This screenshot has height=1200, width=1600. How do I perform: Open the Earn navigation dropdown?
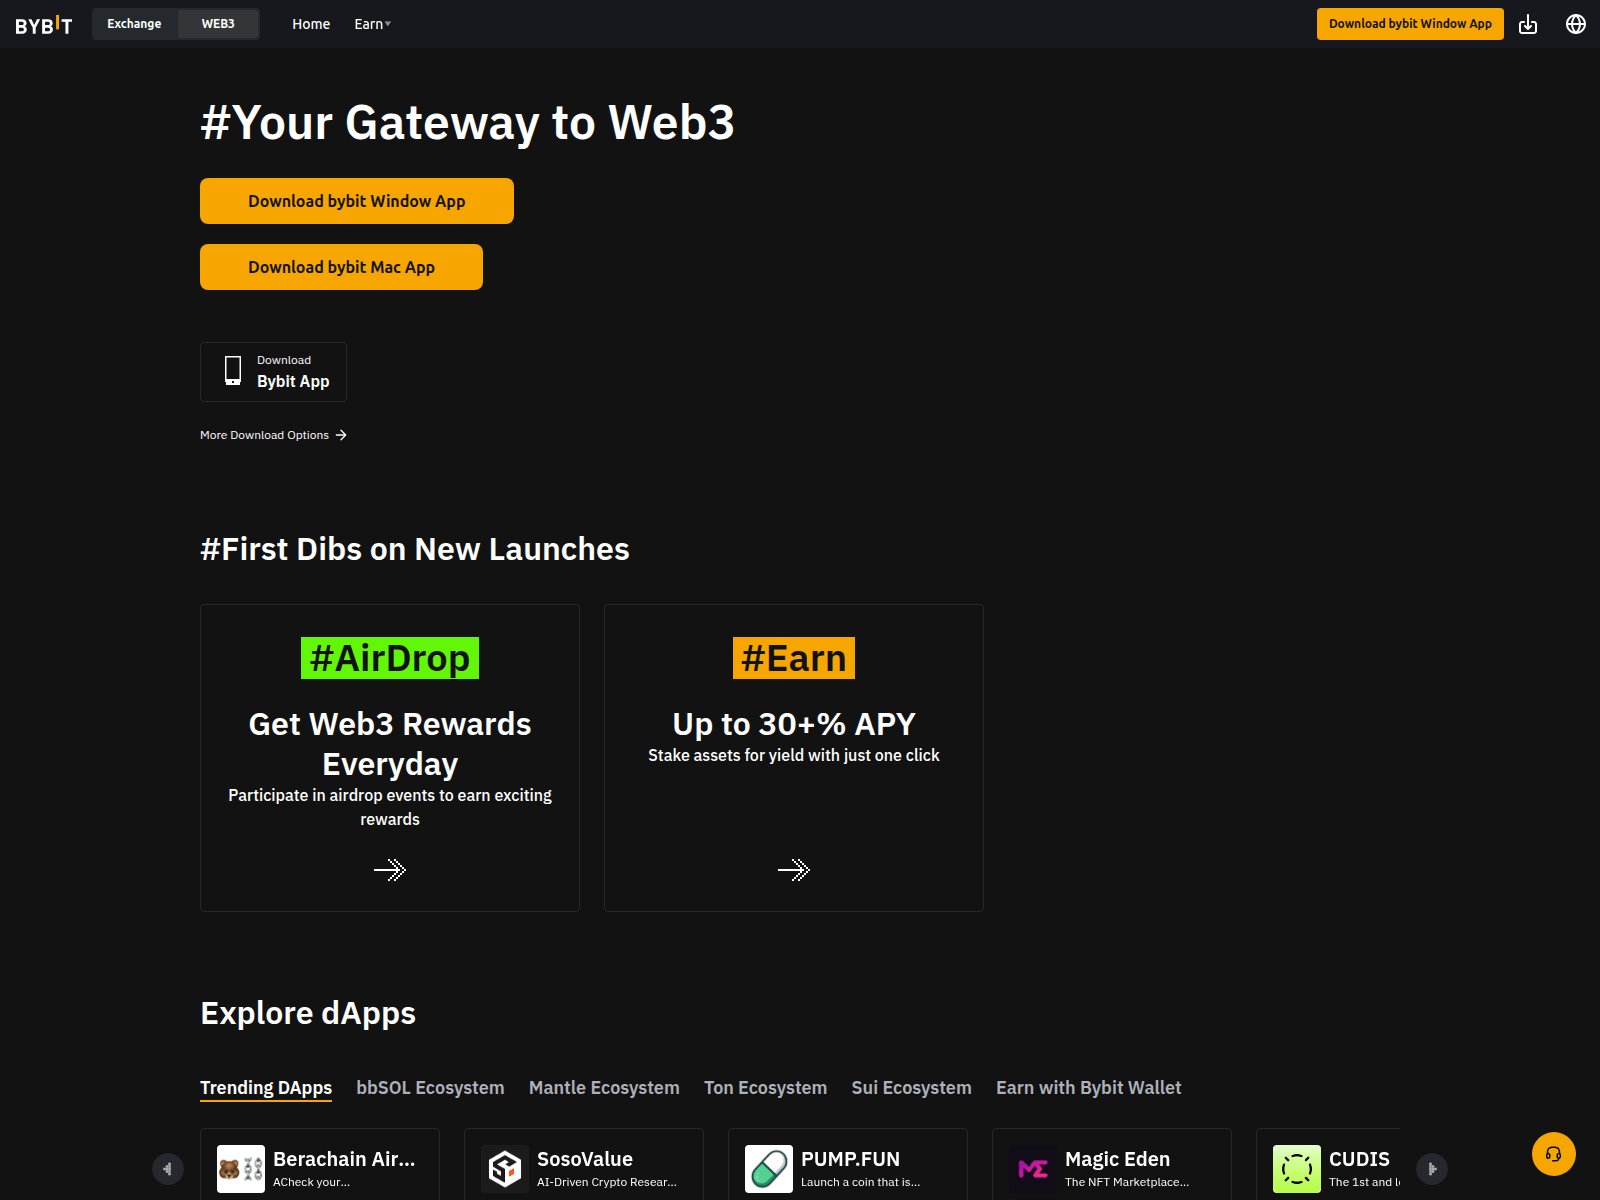372,23
